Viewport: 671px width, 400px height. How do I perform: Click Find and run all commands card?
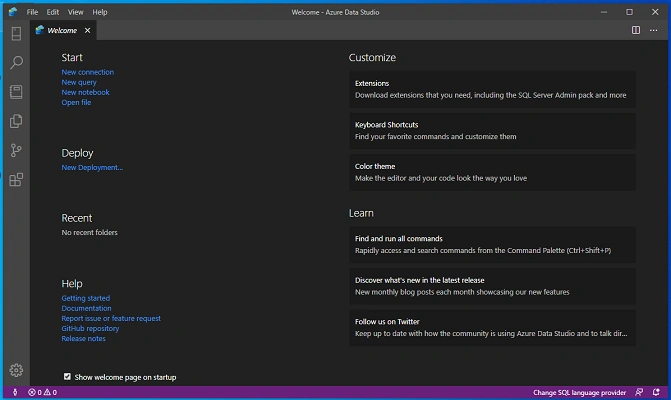click(x=493, y=245)
